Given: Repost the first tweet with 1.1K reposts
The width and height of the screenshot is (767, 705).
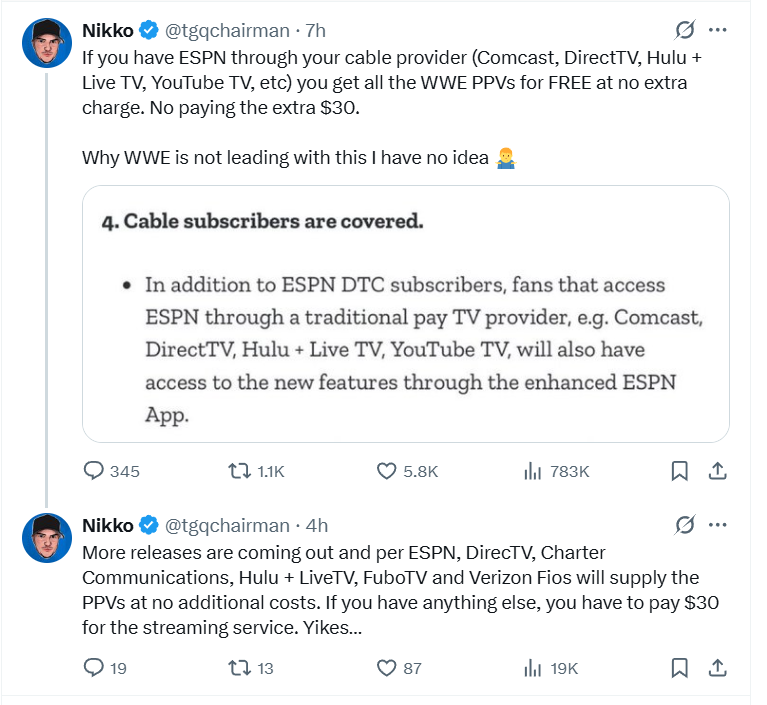Looking at the screenshot, I should click(x=241, y=471).
